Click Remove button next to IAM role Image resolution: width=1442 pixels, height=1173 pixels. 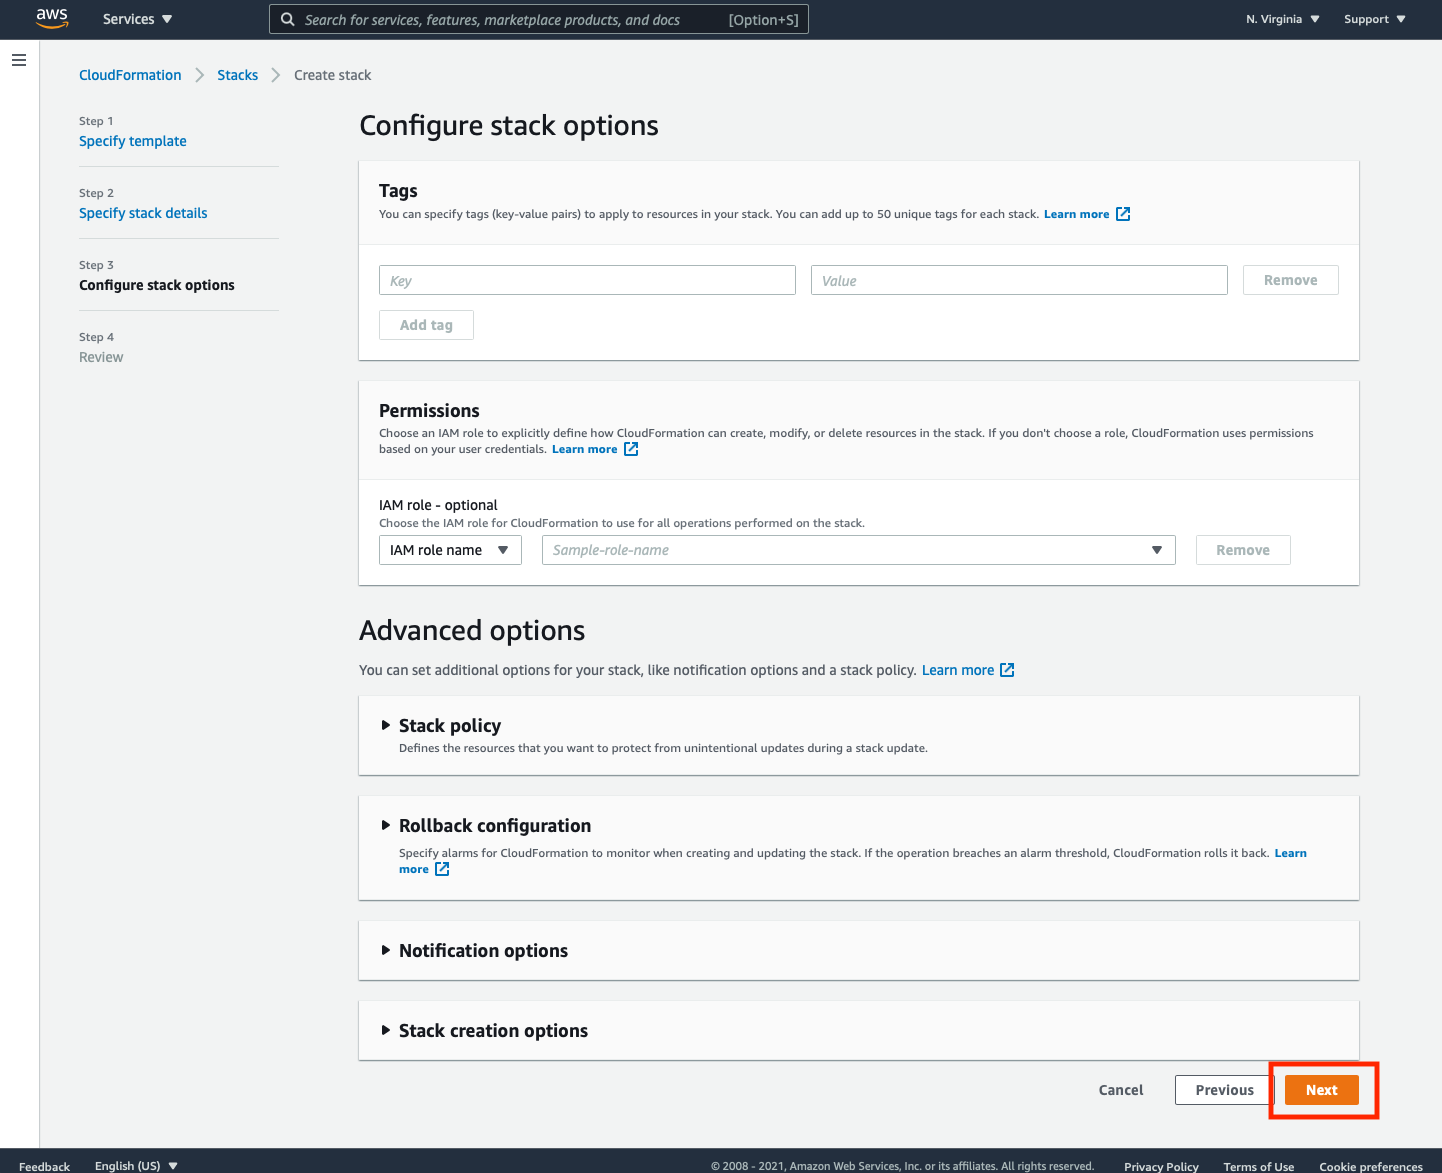(1243, 550)
